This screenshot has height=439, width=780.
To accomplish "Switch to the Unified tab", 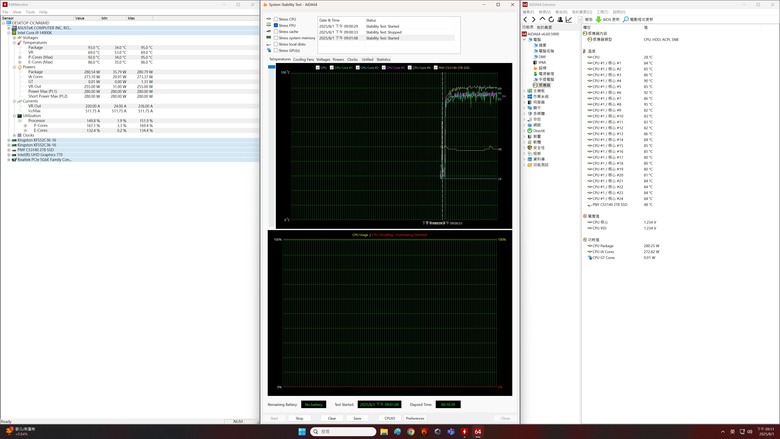I will point(368,59).
